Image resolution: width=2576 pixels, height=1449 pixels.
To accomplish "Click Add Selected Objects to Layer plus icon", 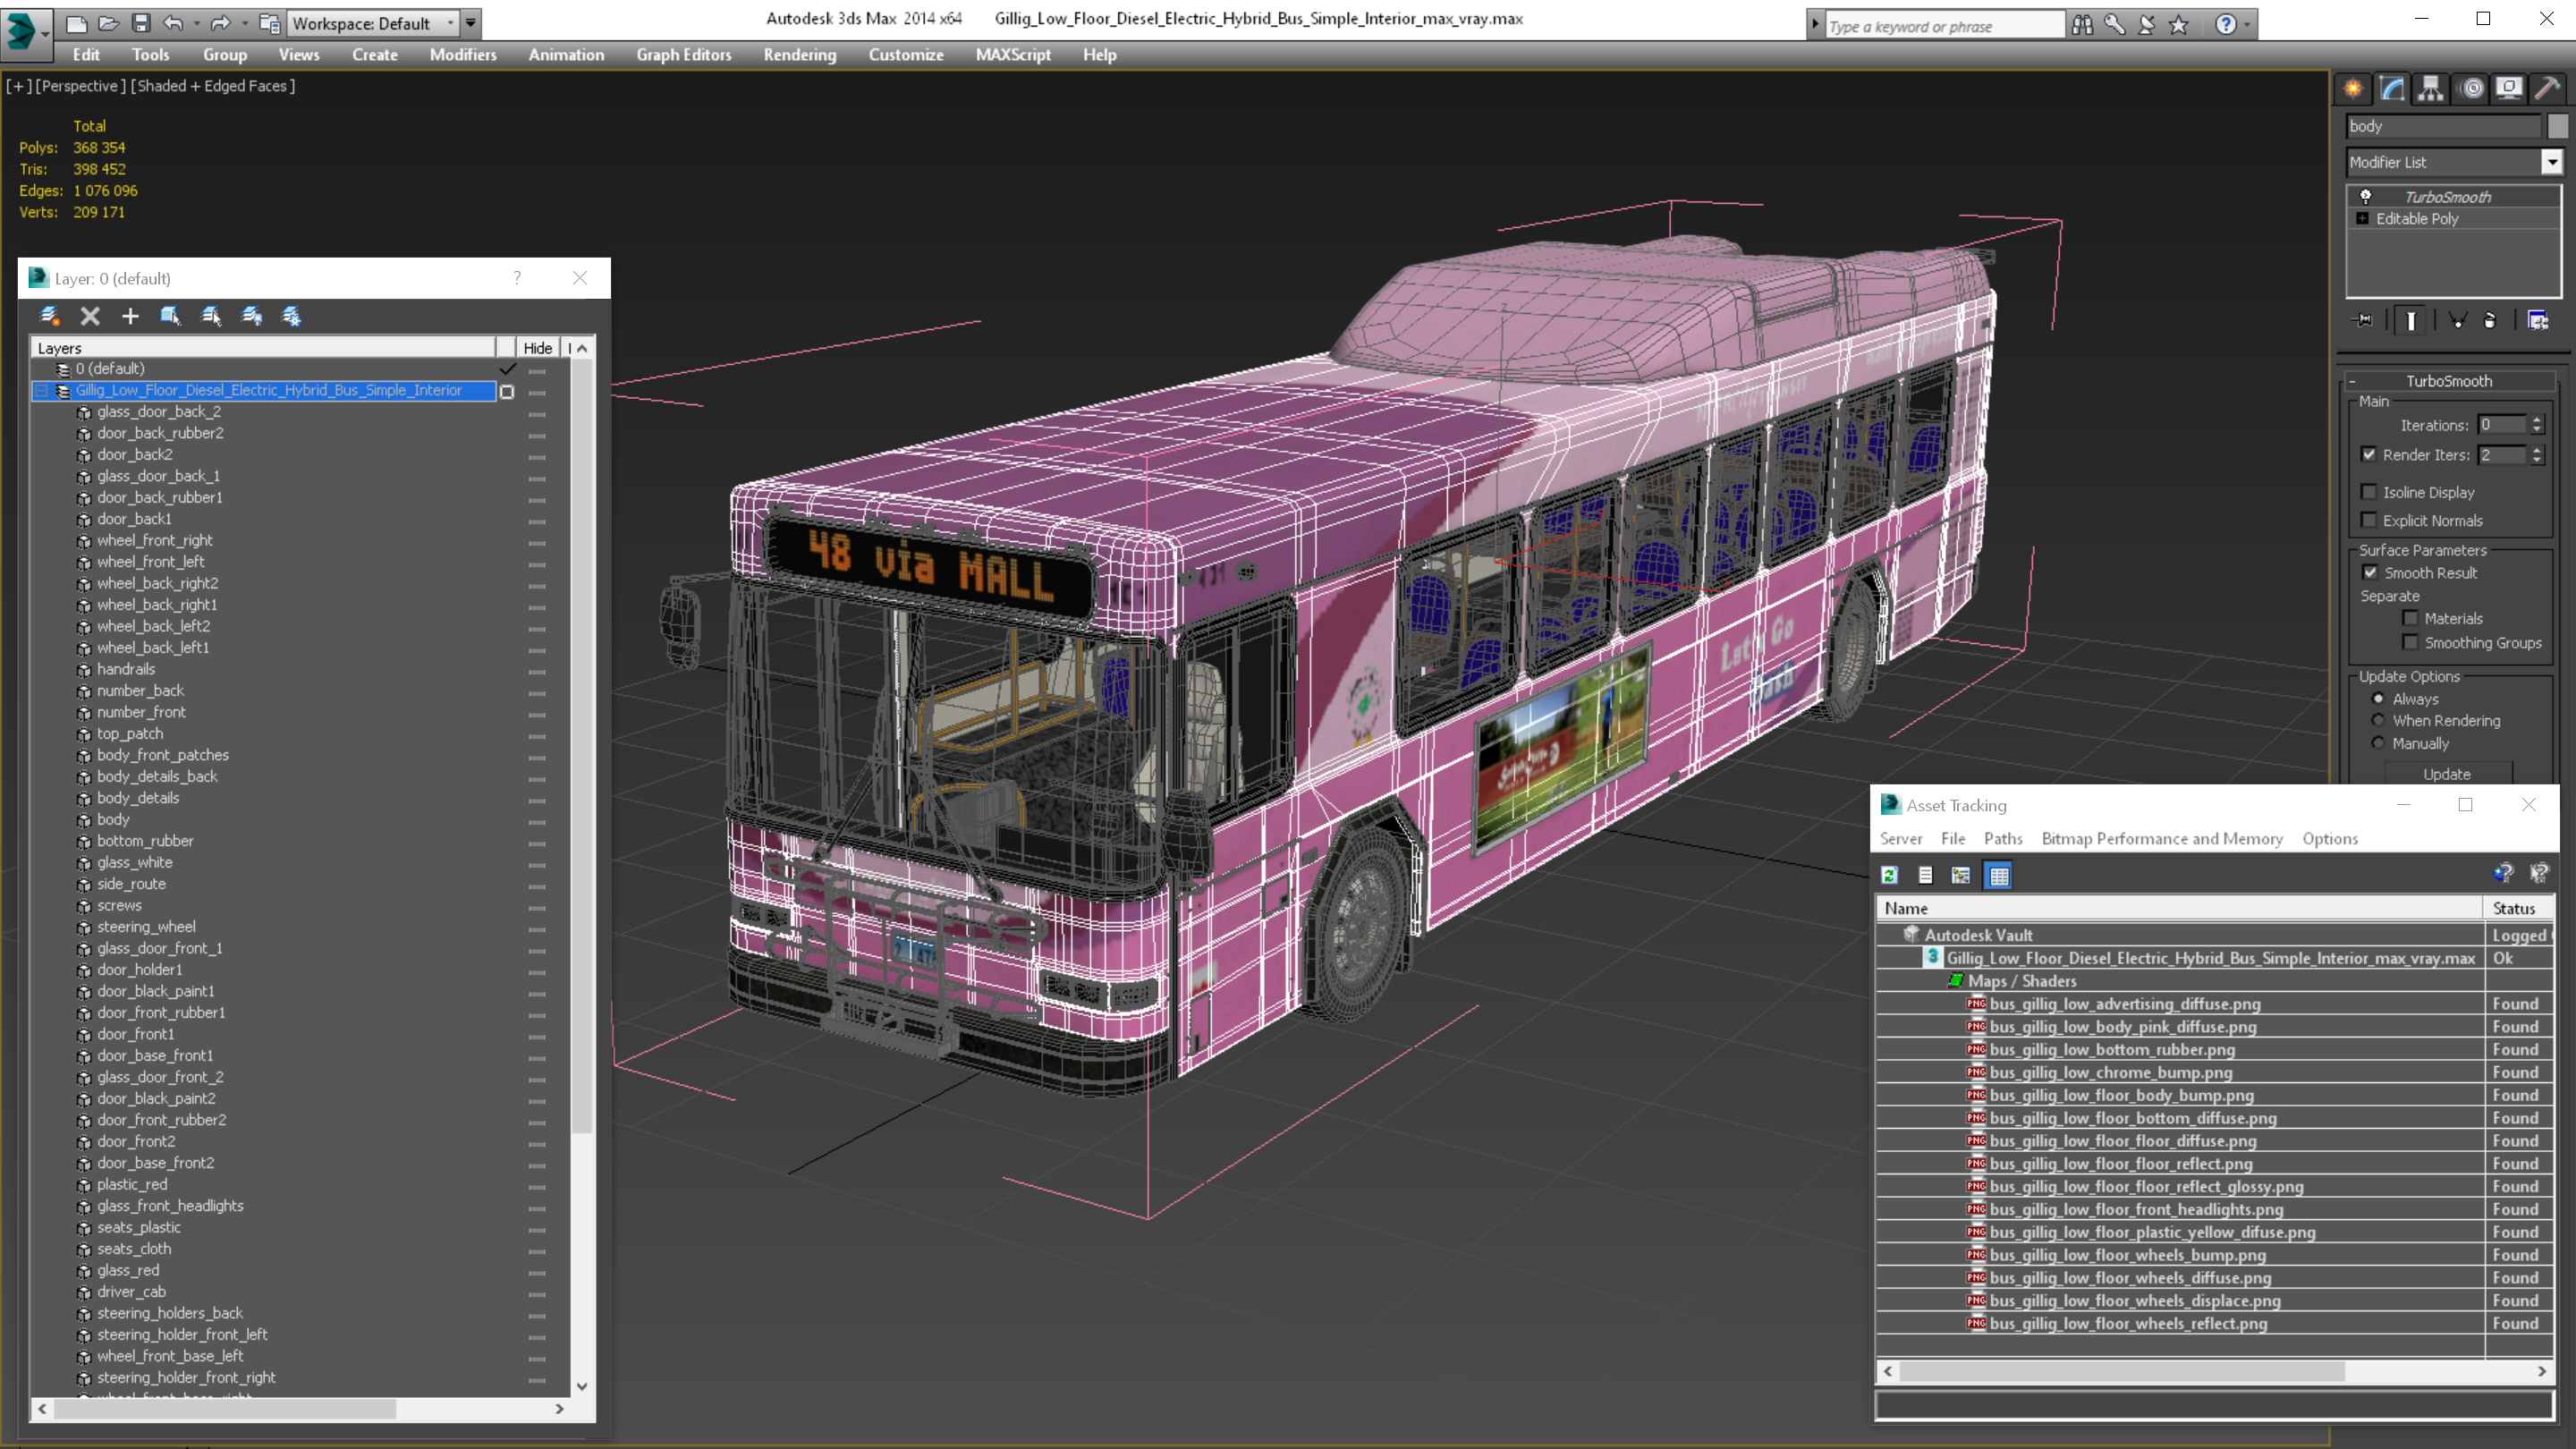I will pyautogui.click(x=130, y=316).
